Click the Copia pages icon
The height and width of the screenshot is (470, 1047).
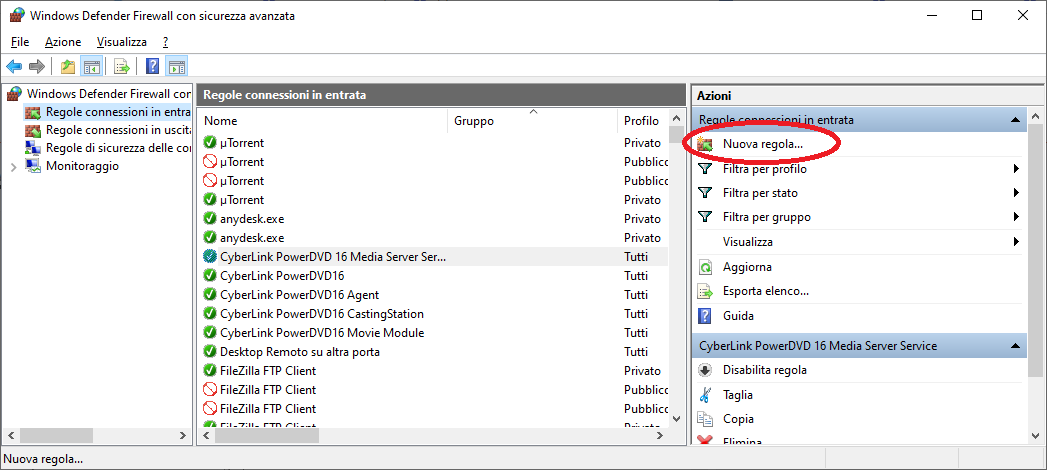point(705,419)
